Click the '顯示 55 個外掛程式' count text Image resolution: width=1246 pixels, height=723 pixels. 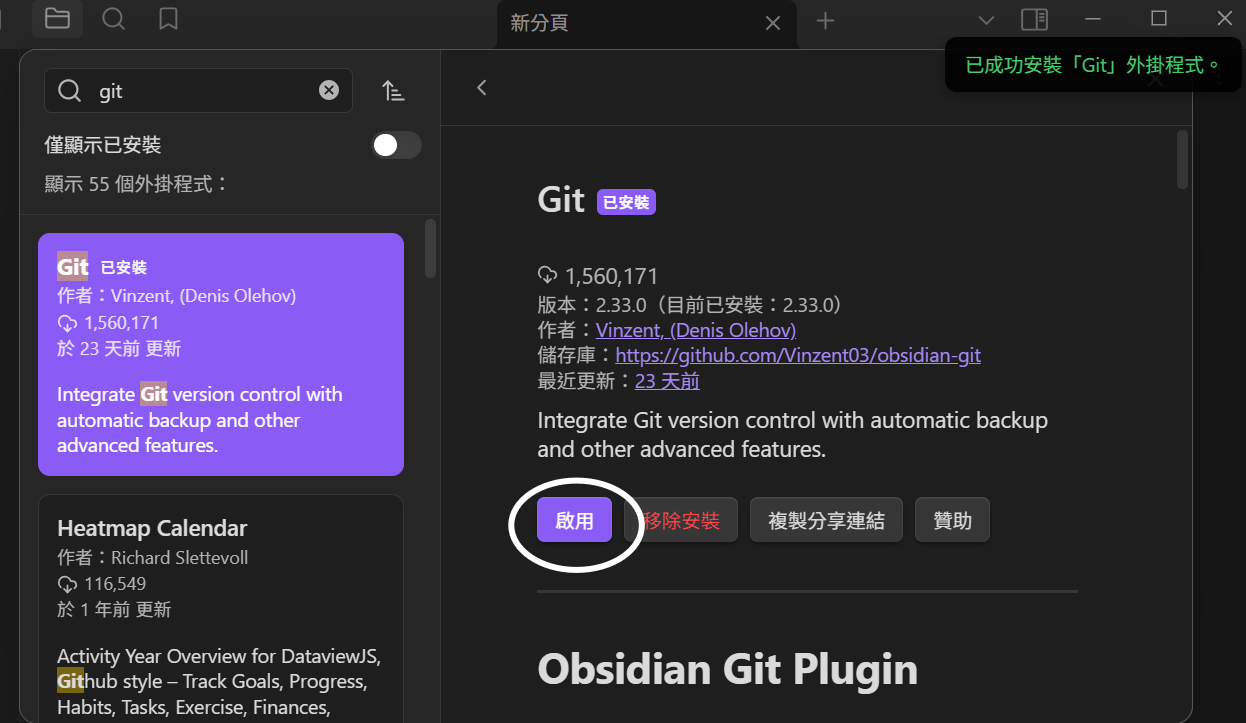[137, 184]
